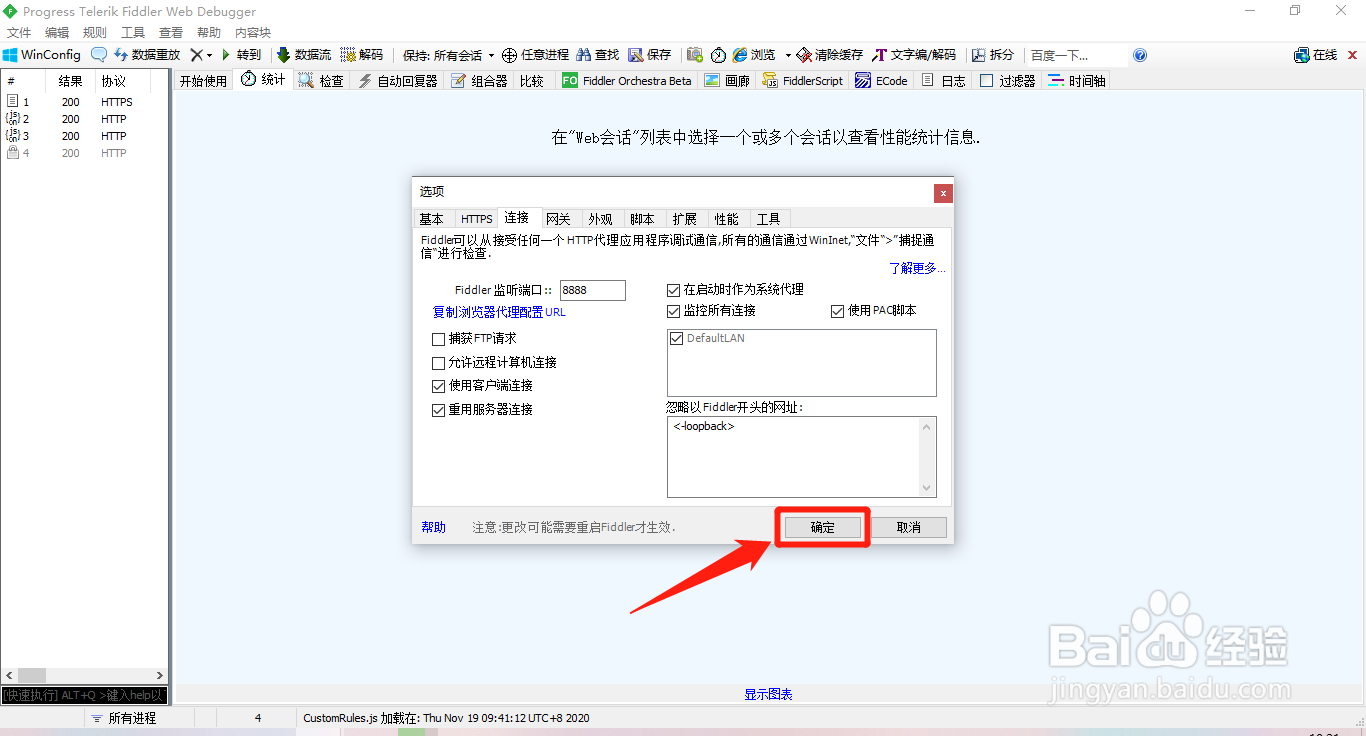The image size is (1366, 736).
Task: Click 复制浏览器代理配置 URL link
Action: (x=499, y=312)
